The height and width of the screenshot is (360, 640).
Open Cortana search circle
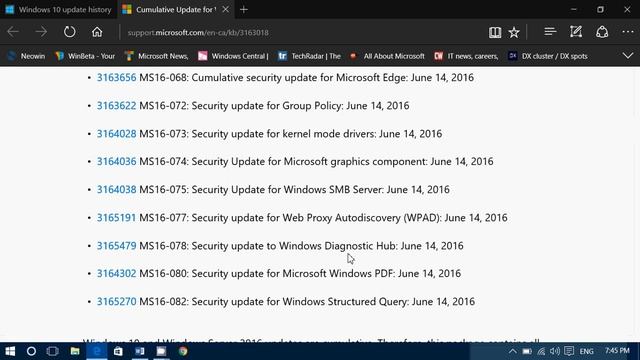(31, 351)
